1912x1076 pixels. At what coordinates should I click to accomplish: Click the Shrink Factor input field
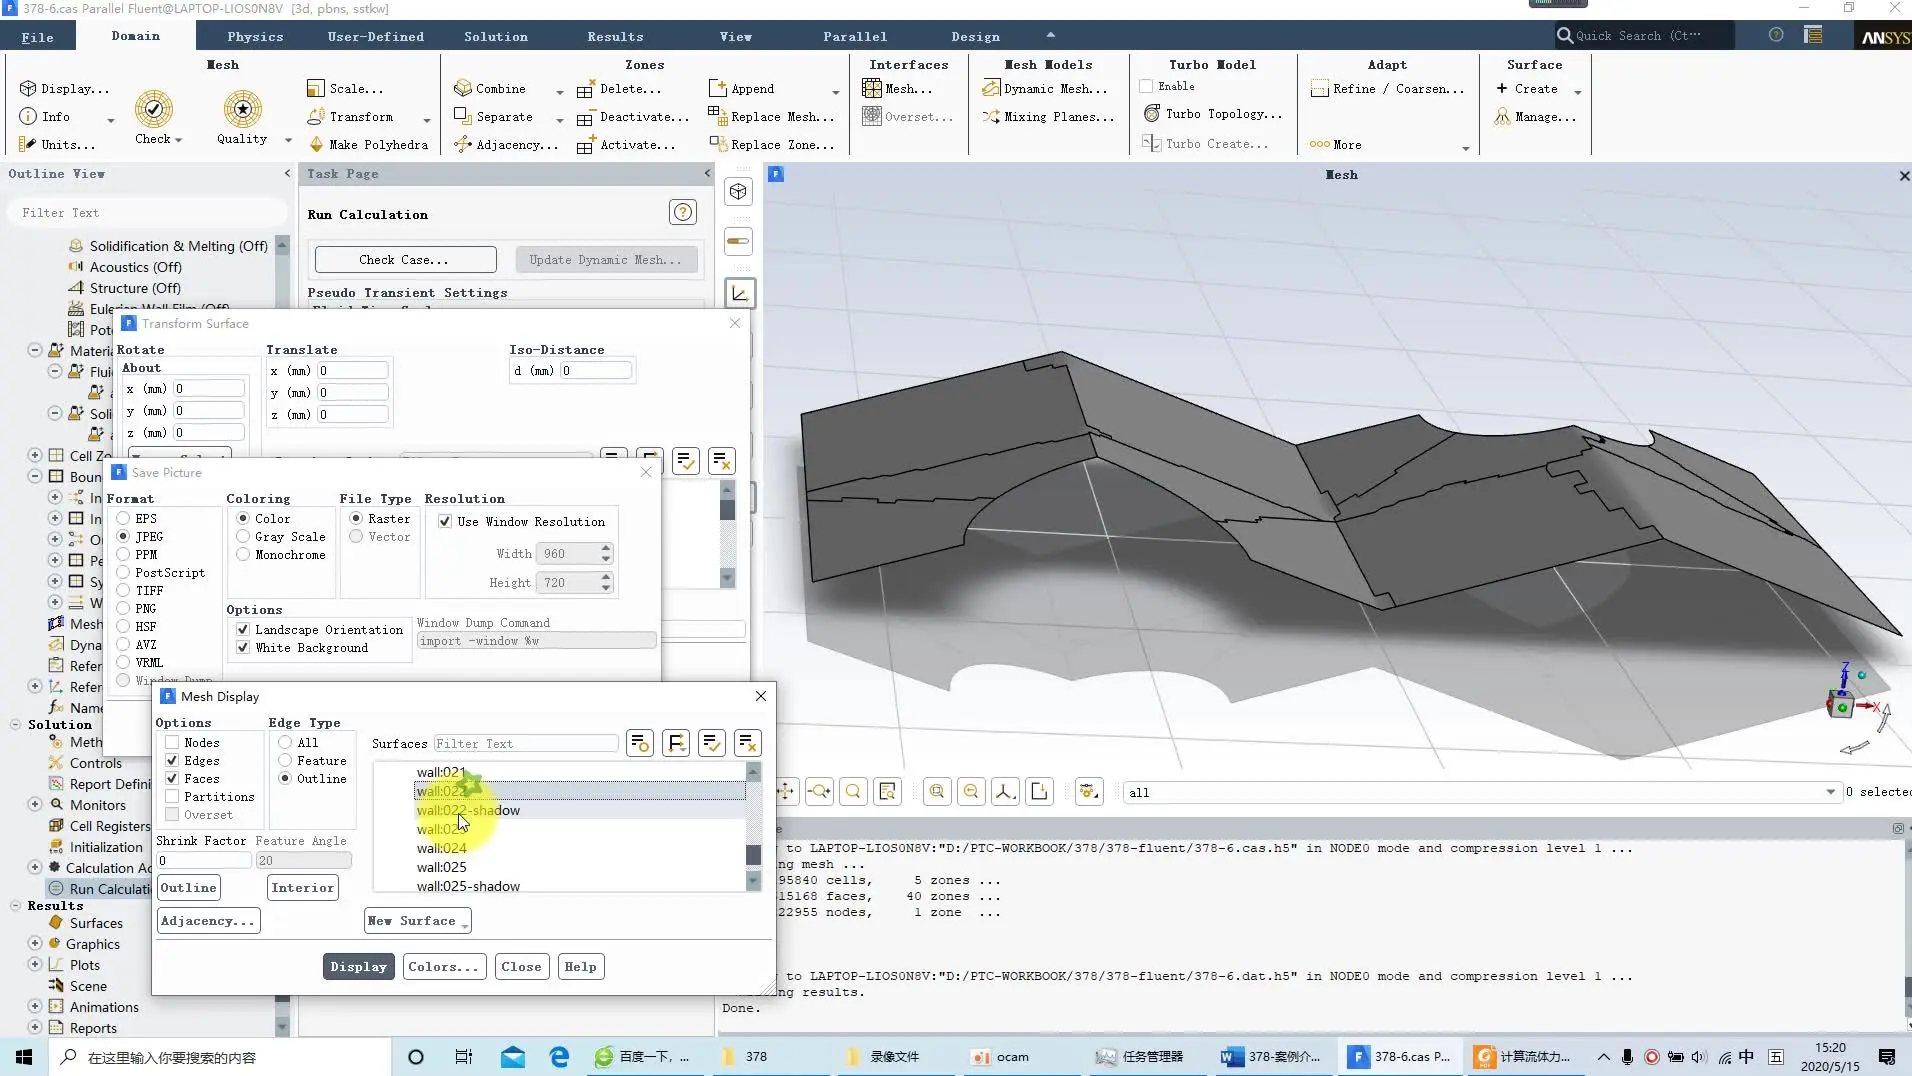pyautogui.click(x=203, y=861)
